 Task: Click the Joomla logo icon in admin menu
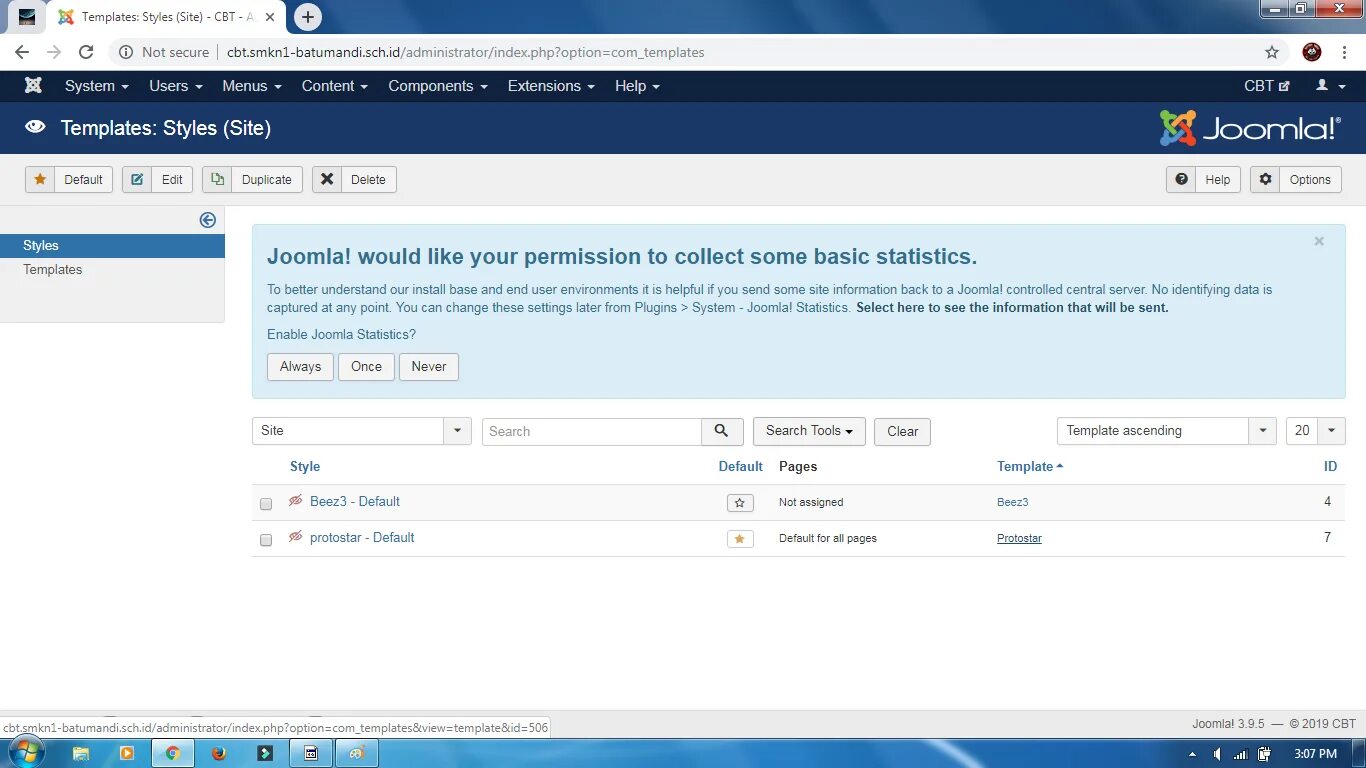(x=33, y=85)
